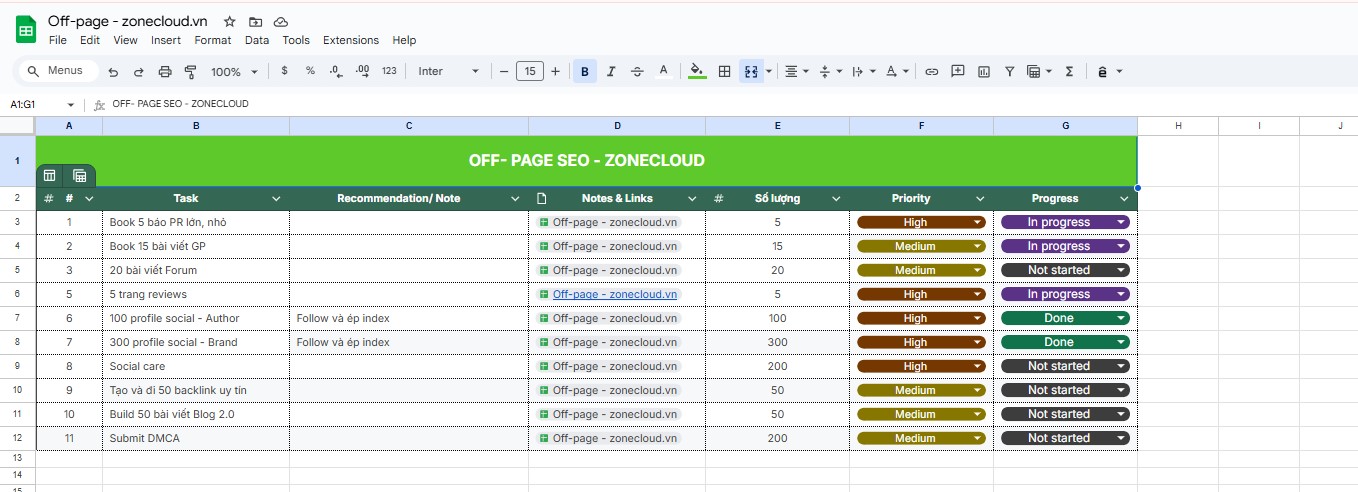Screen dimensions: 1358x492
Task: Open text wrapping dropdown
Action: pos(864,71)
